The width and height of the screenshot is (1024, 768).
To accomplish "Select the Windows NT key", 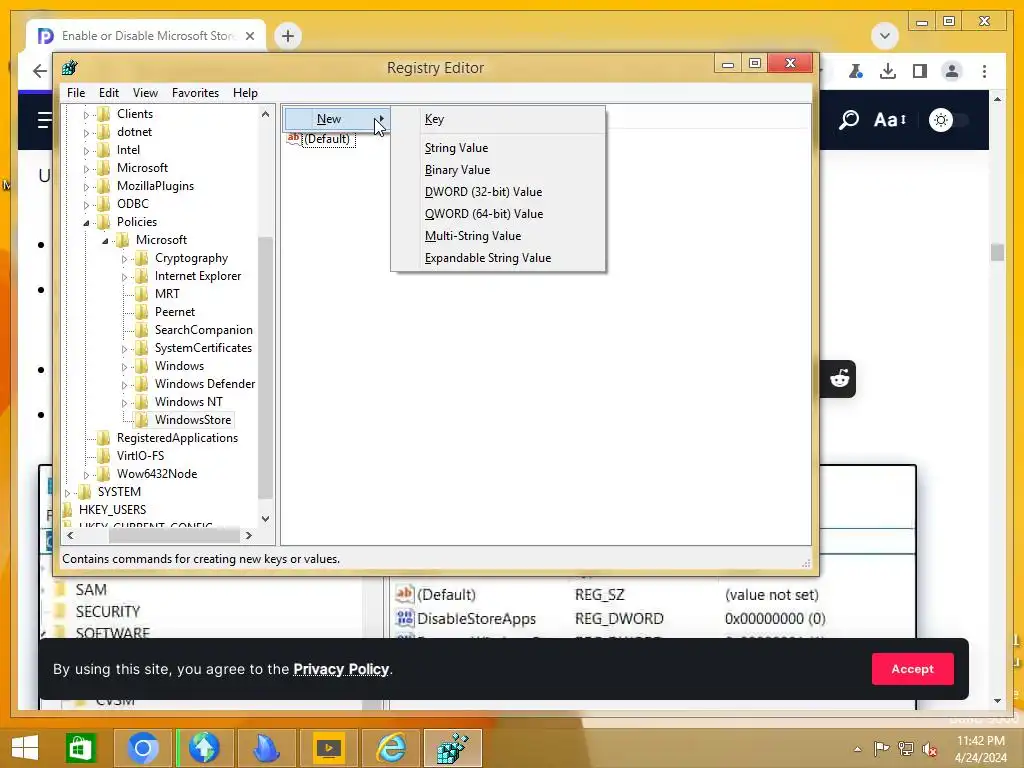I will (188, 402).
